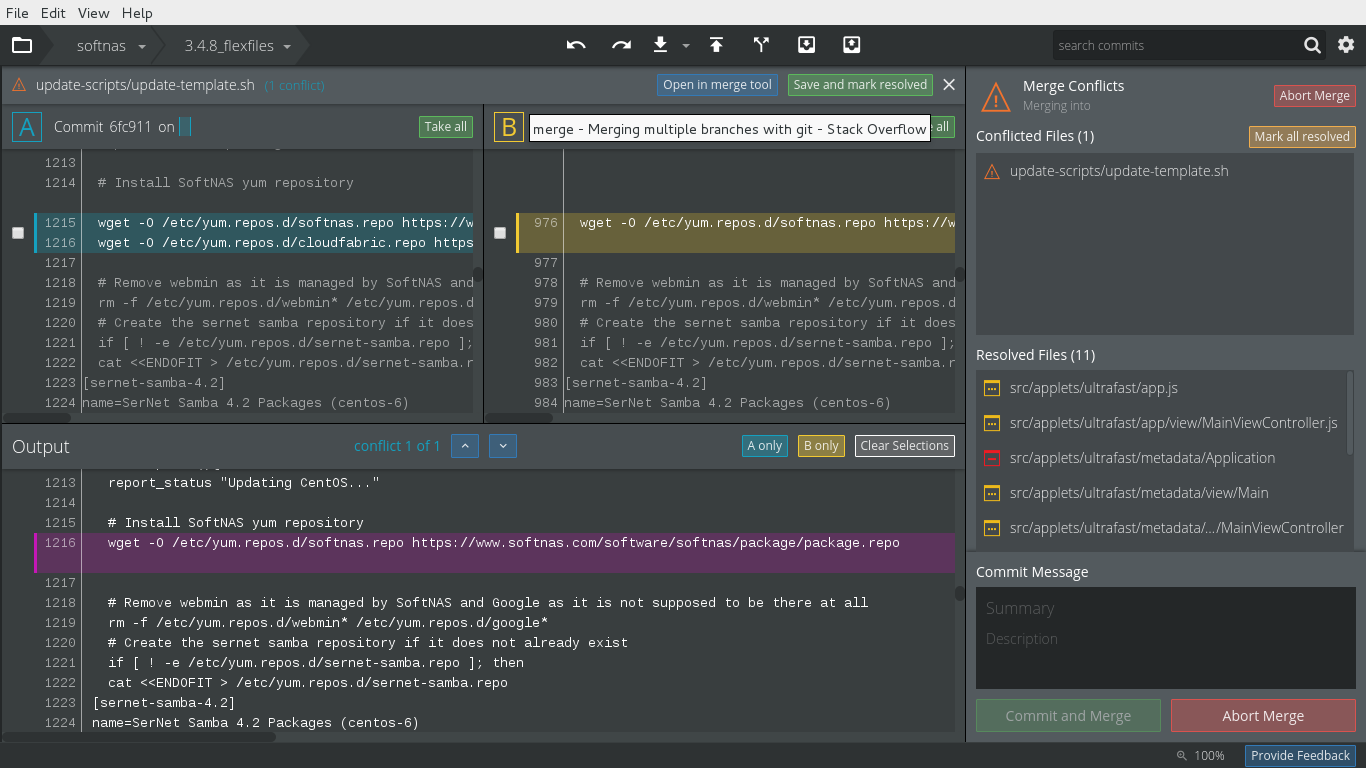The image size is (1366, 768).
Task: Click the Undo arrow icon in toolbar
Action: pyautogui.click(x=576, y=45)
